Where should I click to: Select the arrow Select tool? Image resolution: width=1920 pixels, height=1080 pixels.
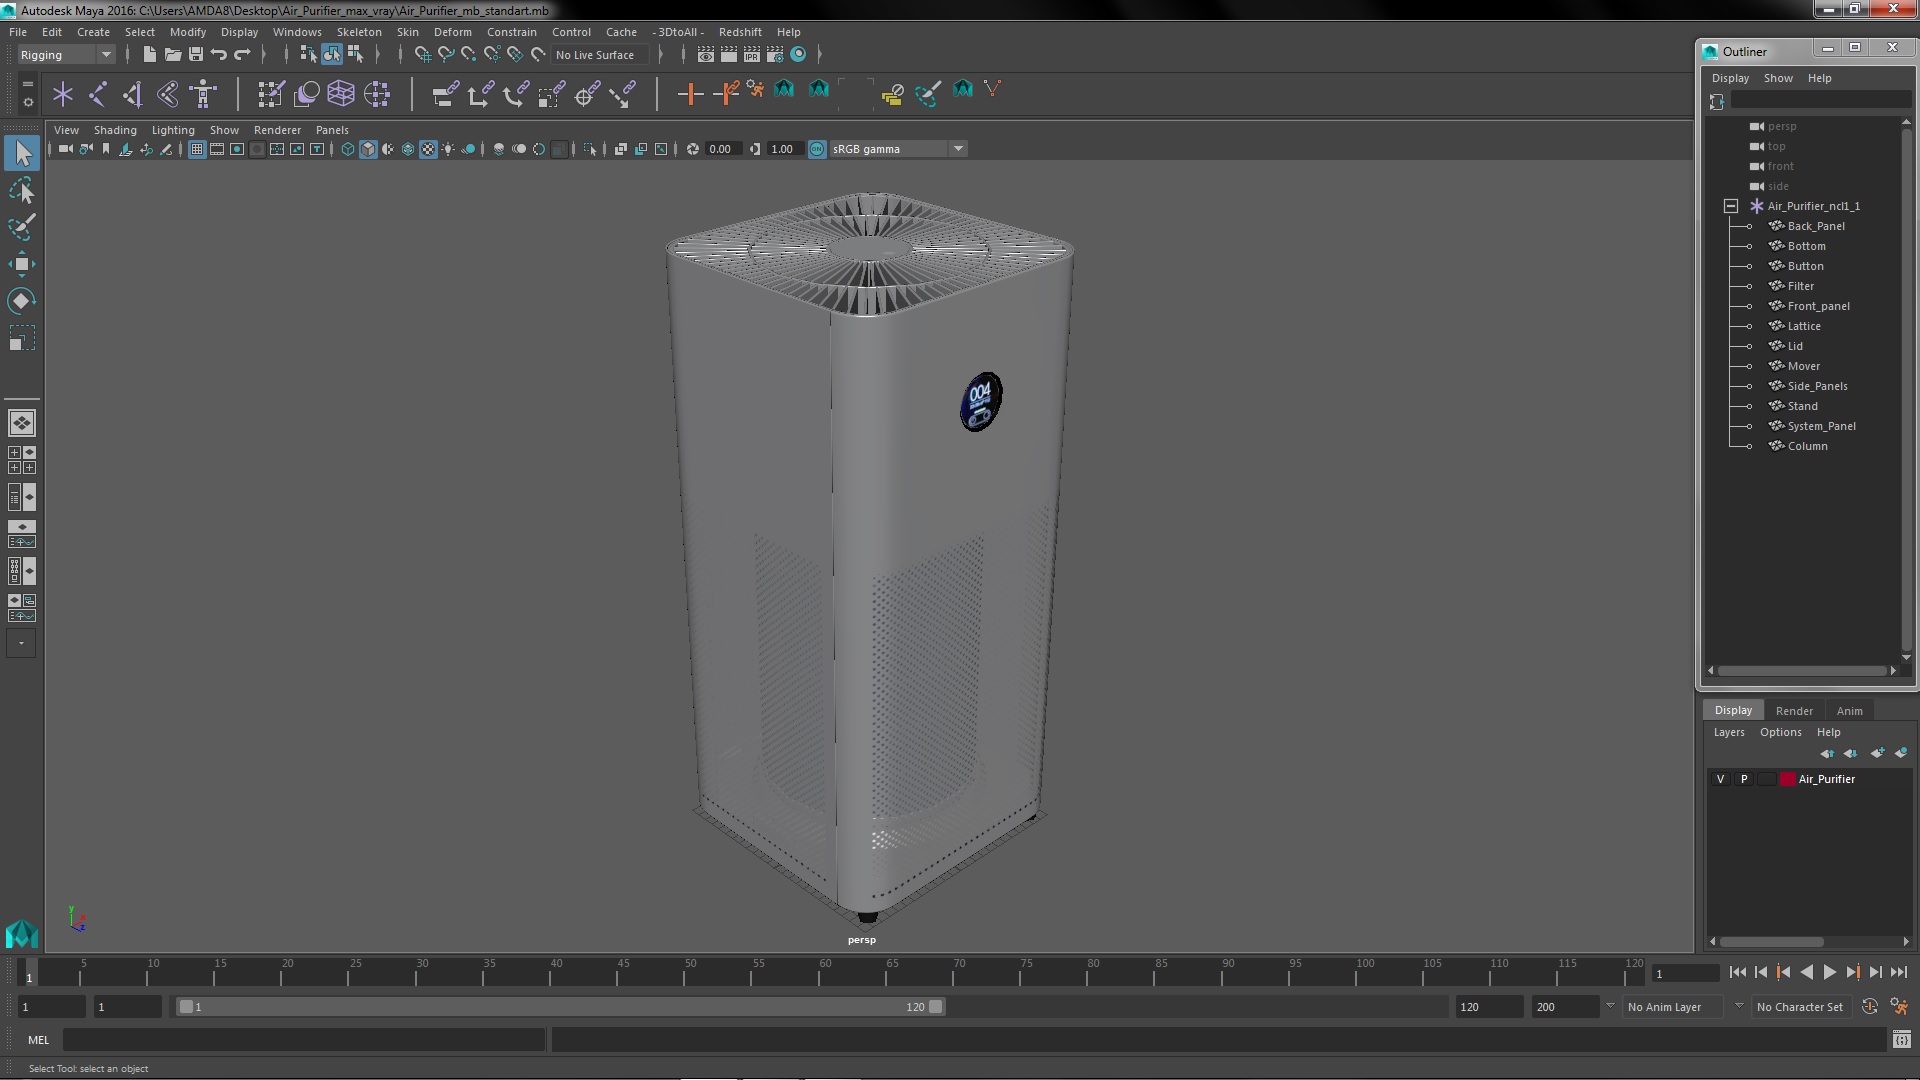click(22, 153)
